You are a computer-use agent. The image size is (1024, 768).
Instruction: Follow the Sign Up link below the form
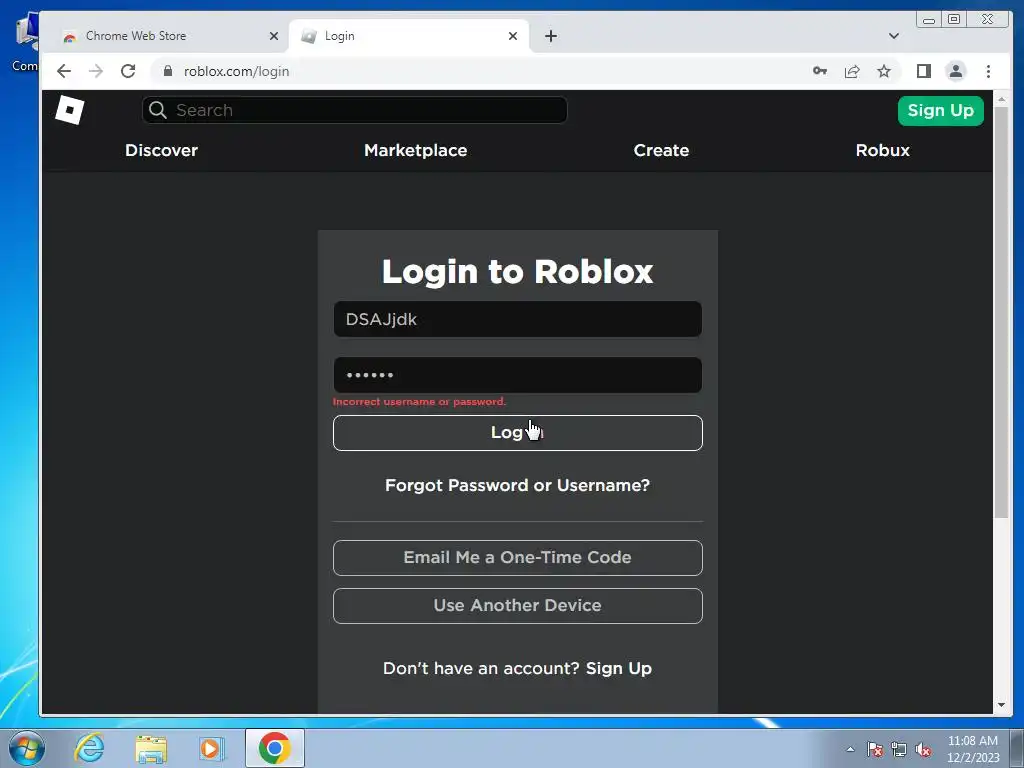(x=618, y=668)
